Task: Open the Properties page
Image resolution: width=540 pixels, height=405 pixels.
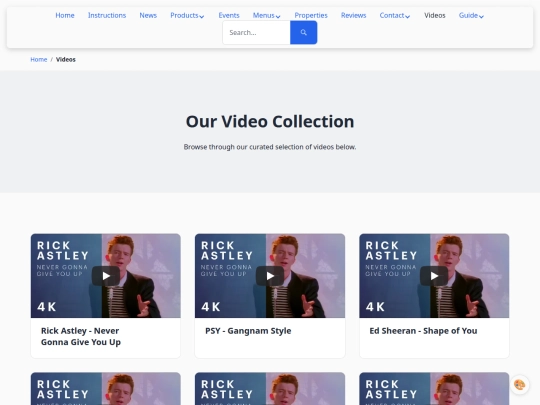Action: click(311, 15)
